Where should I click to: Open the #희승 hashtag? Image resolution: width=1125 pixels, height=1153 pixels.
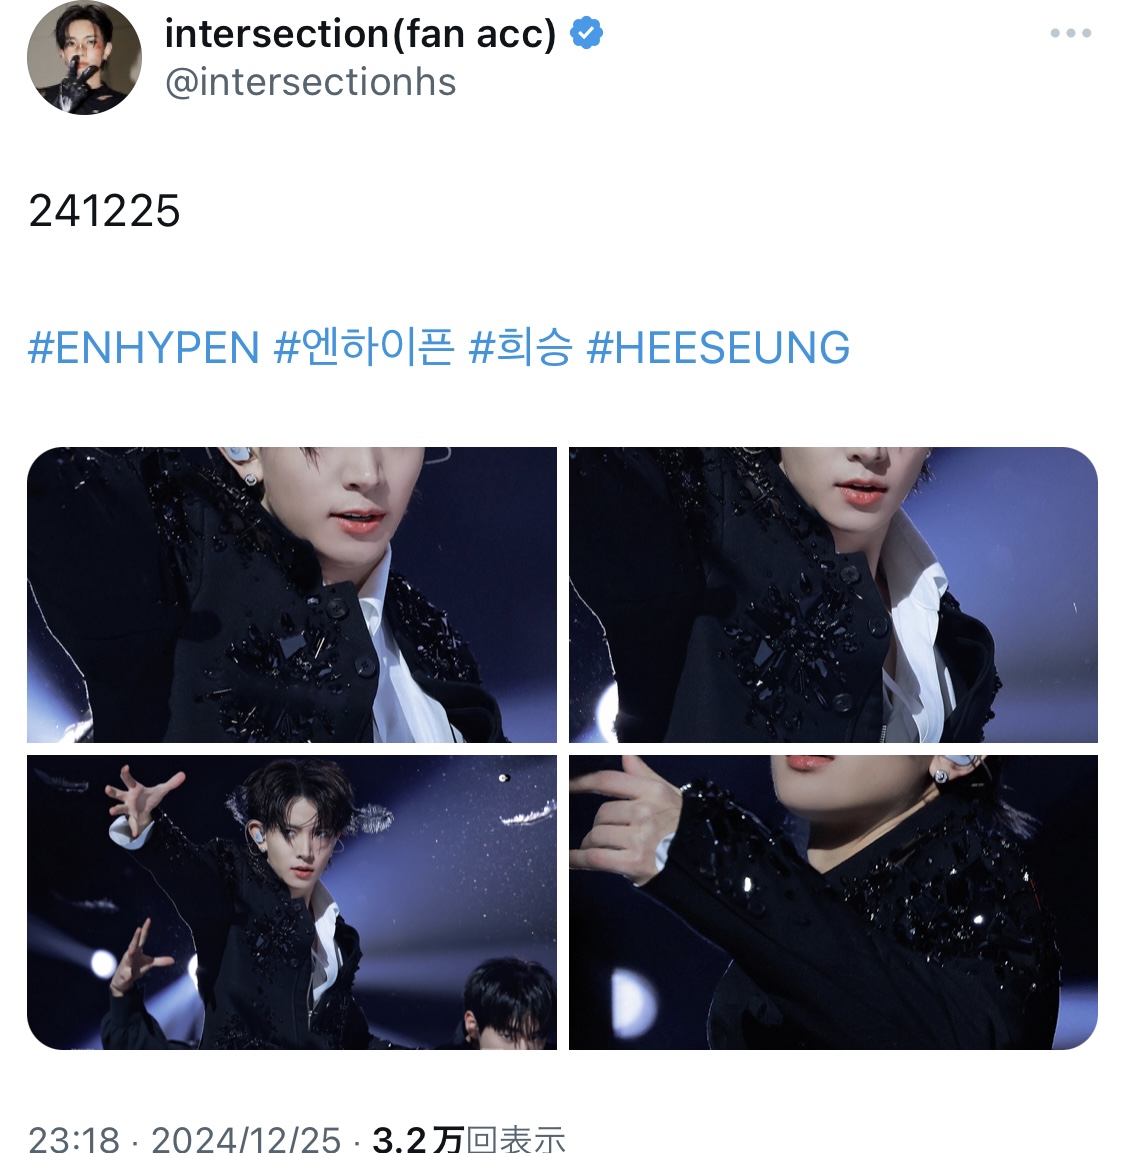(520, 347)
